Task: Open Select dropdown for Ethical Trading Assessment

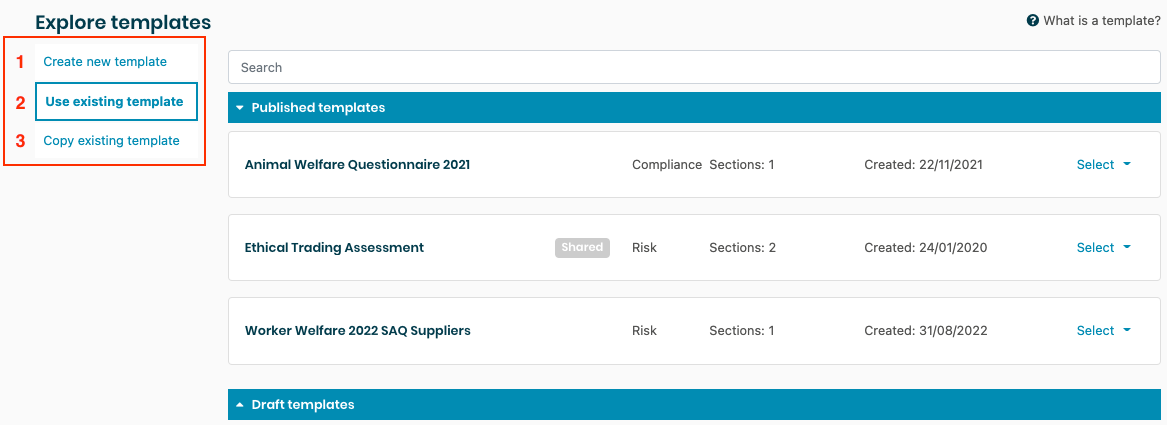Action: [x=1103, y=248]
